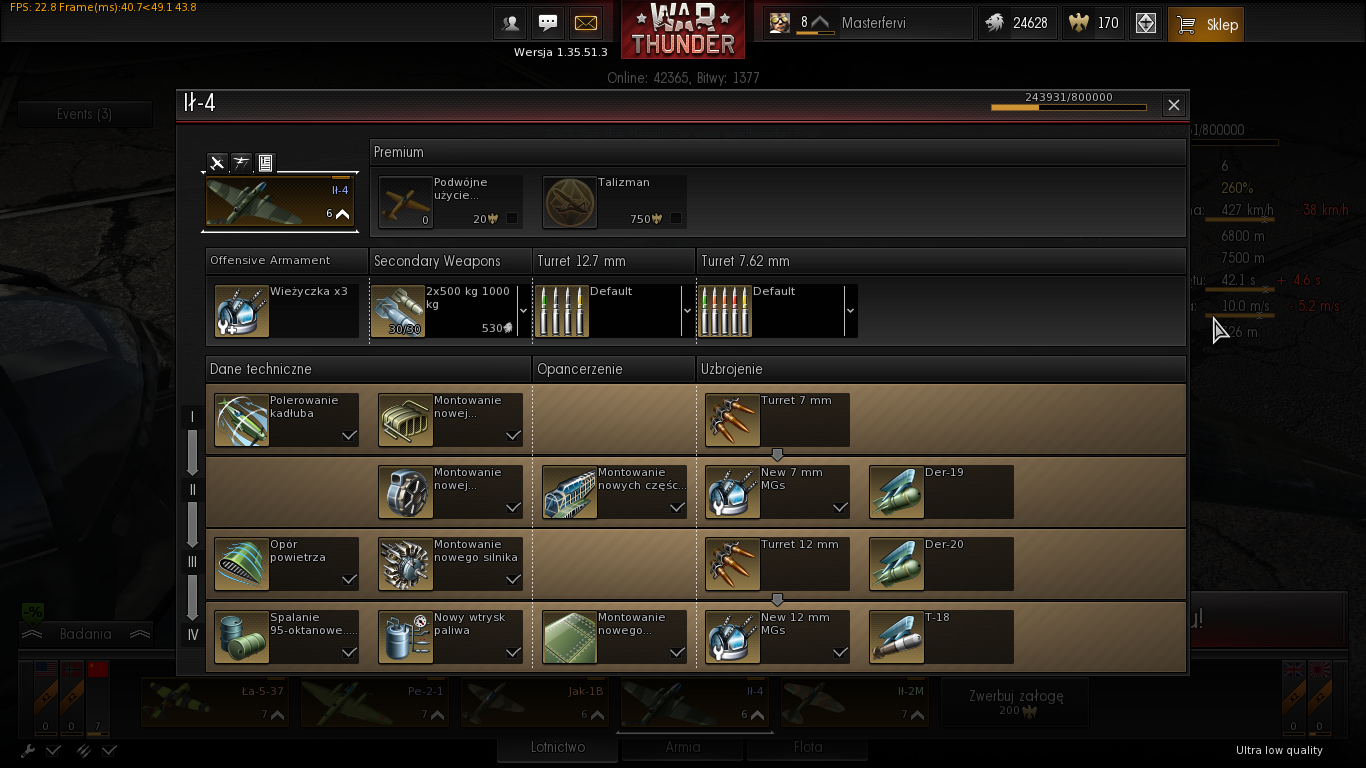Select Montowanie nowego silnika engine icon
The height and width of the screenshot is (768, 1366).
point(406,565)
